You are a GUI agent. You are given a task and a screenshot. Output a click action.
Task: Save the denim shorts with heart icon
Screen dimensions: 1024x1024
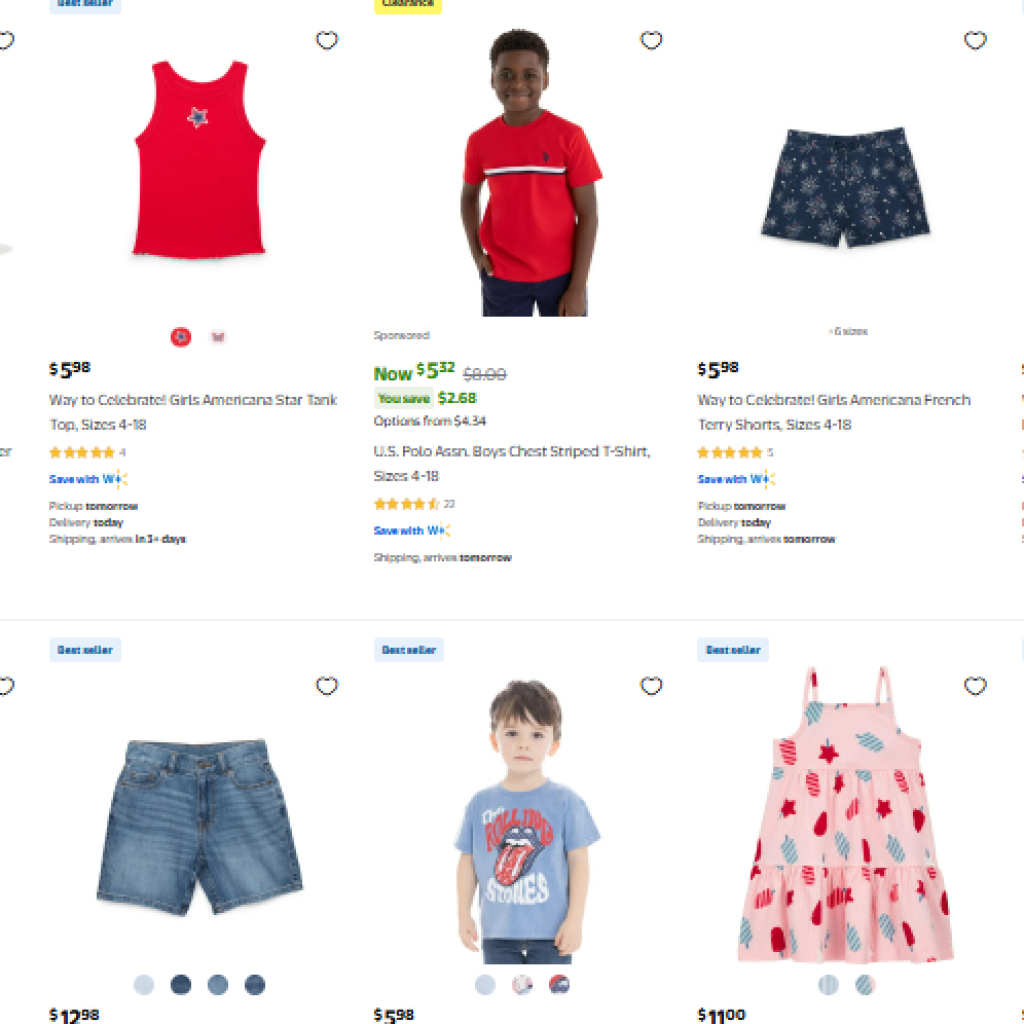point(327,686)
